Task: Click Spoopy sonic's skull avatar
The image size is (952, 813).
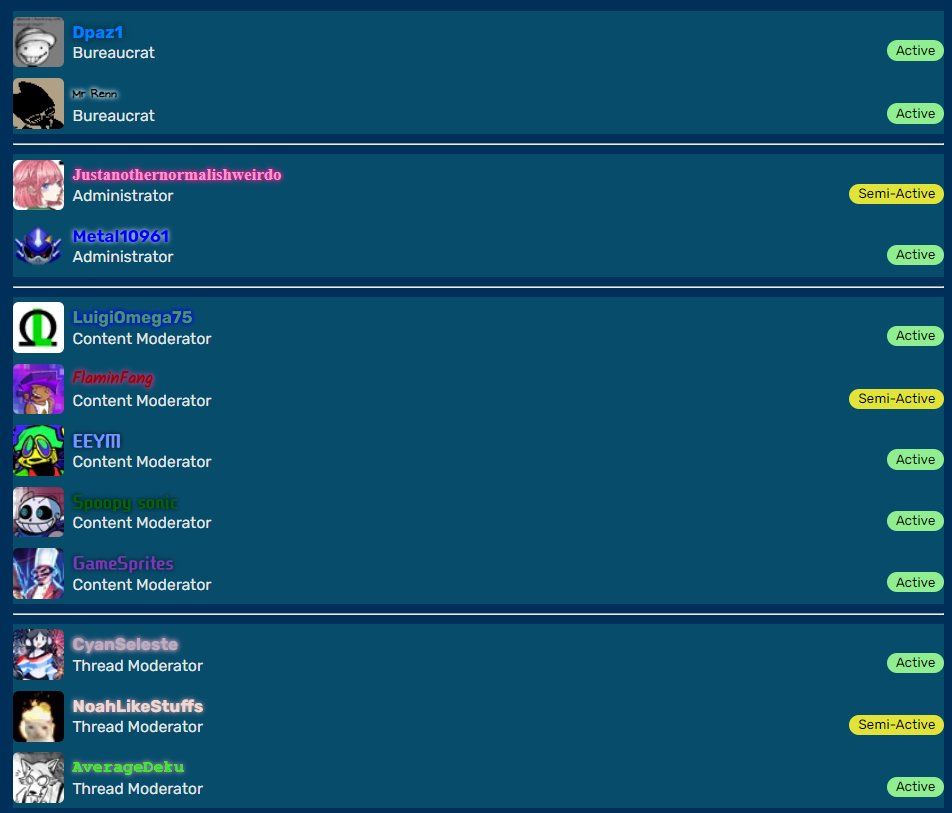Action: click(x=38, y=512)
